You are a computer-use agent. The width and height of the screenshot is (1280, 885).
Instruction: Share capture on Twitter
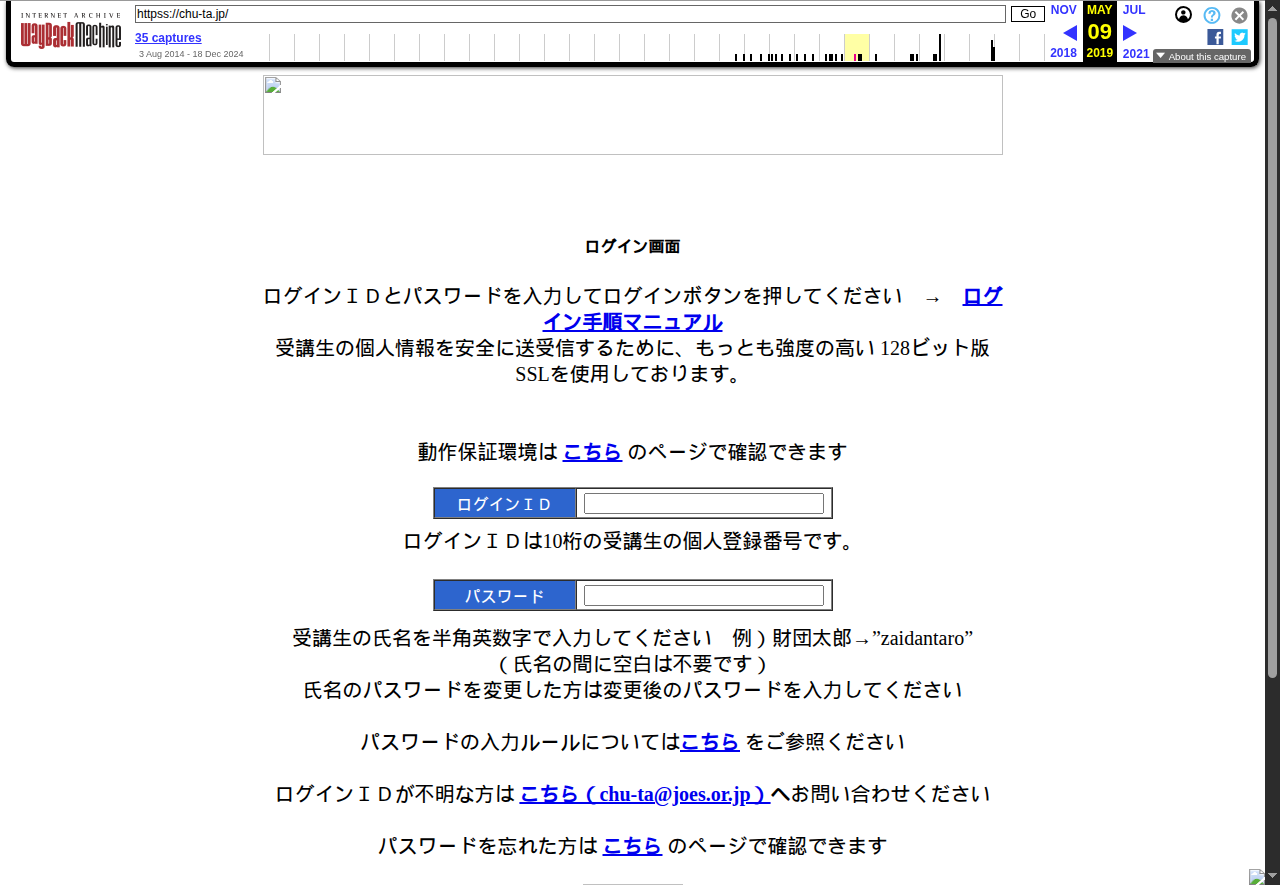coord(1239,37)
